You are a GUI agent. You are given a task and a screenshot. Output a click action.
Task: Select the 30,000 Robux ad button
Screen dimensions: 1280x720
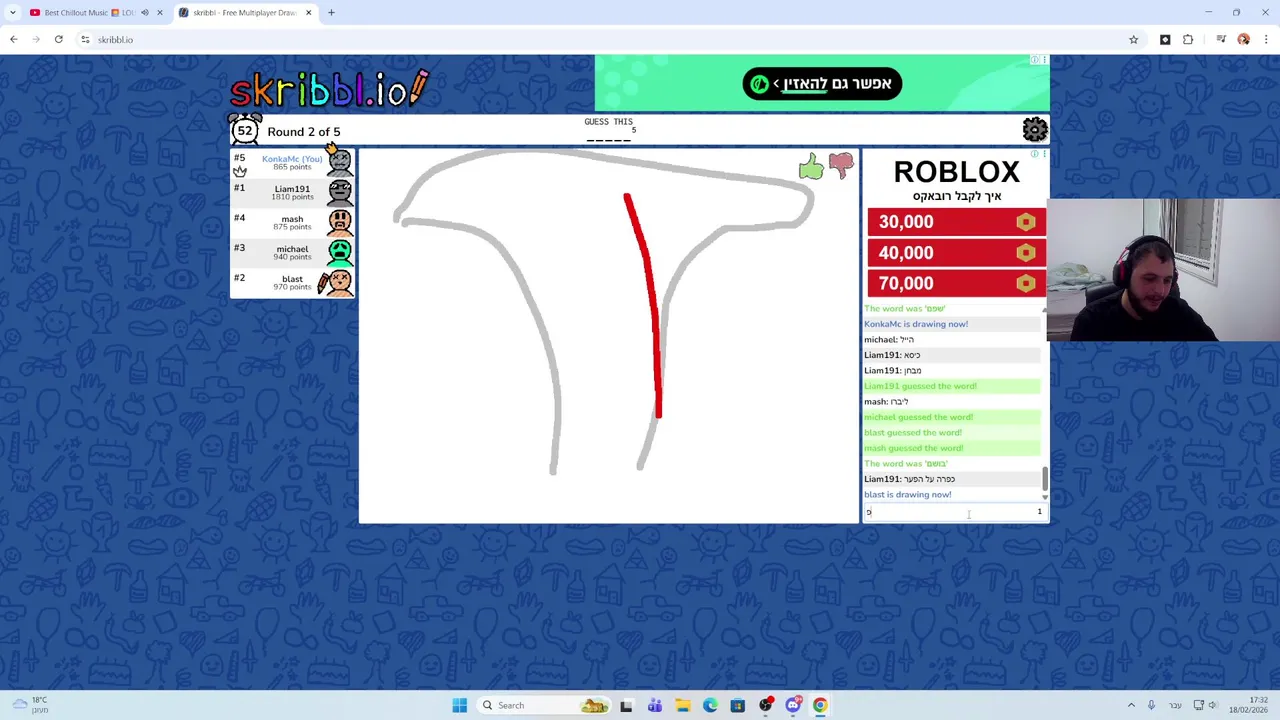tap(956, 222)
